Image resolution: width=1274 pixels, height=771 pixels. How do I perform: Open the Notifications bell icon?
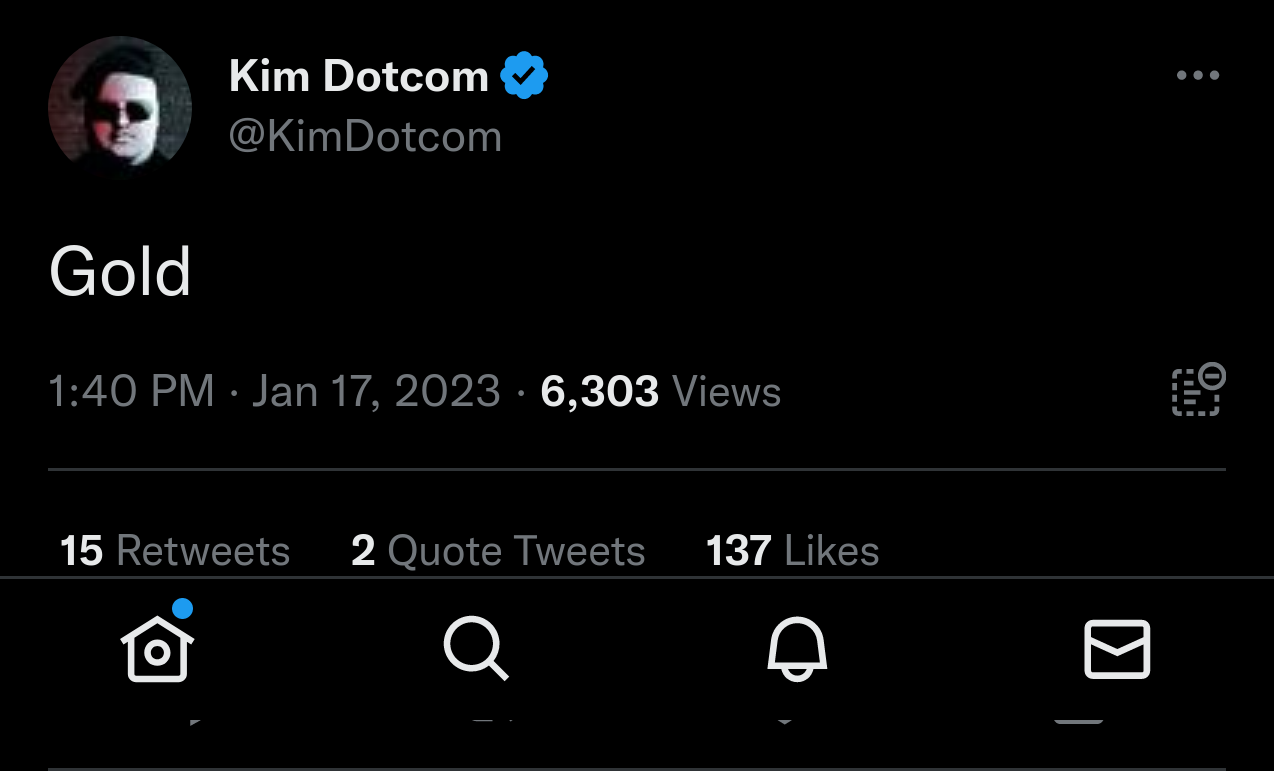coord(797,648)
